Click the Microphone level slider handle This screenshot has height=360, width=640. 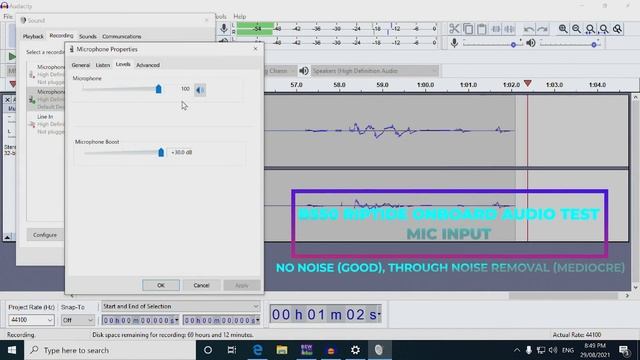point(158,89)
